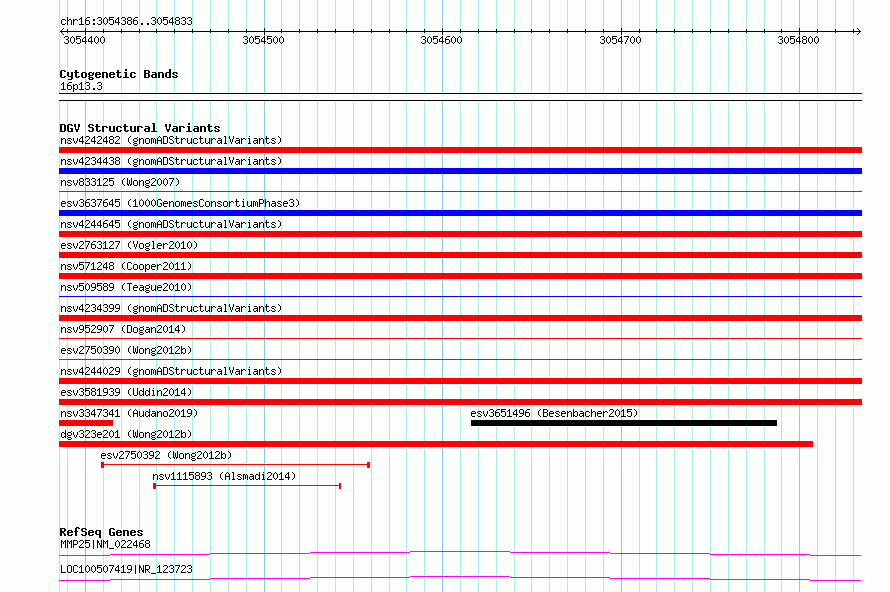The width and height of the screenshot is (890, 592).
Task: Click the 3054700 ruler tick label
Action: [620, 40]
